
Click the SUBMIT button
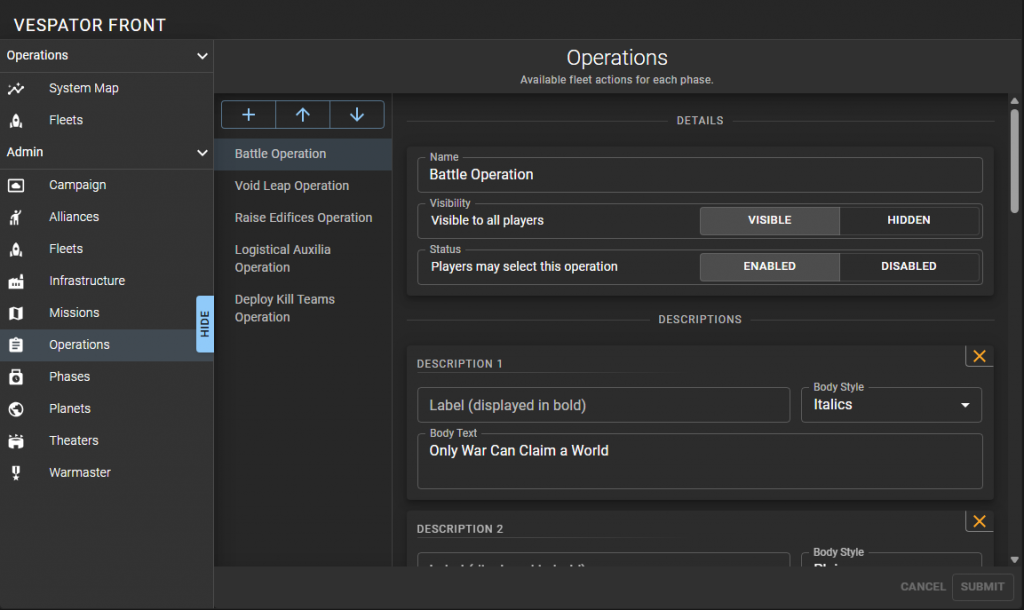[x=982, y=587]
